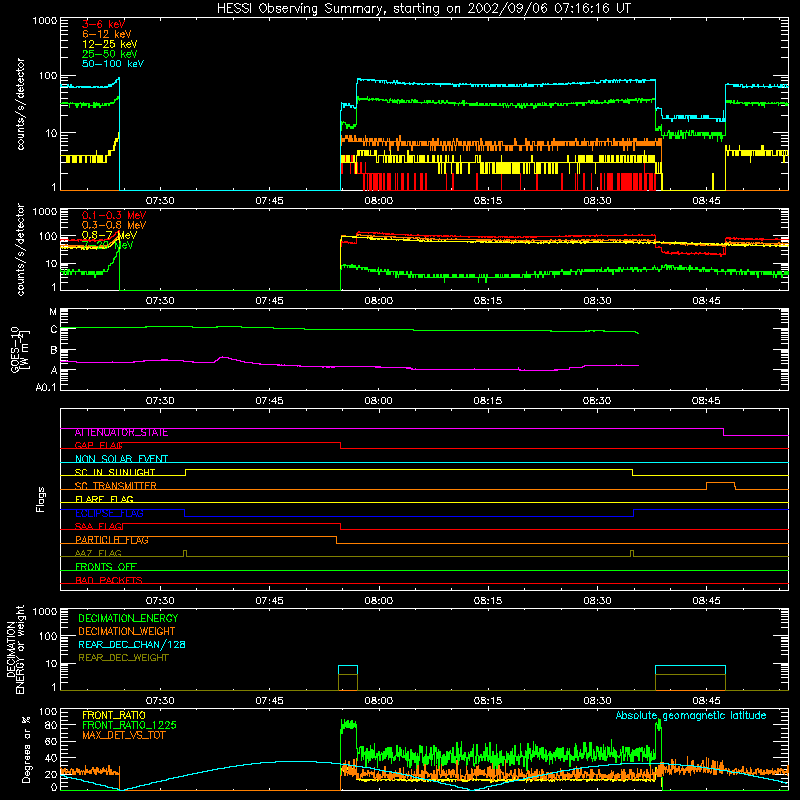Click the Absolute geomagnetic latitude label
Viewport: 800px width, 800px height.
point(691,715)
